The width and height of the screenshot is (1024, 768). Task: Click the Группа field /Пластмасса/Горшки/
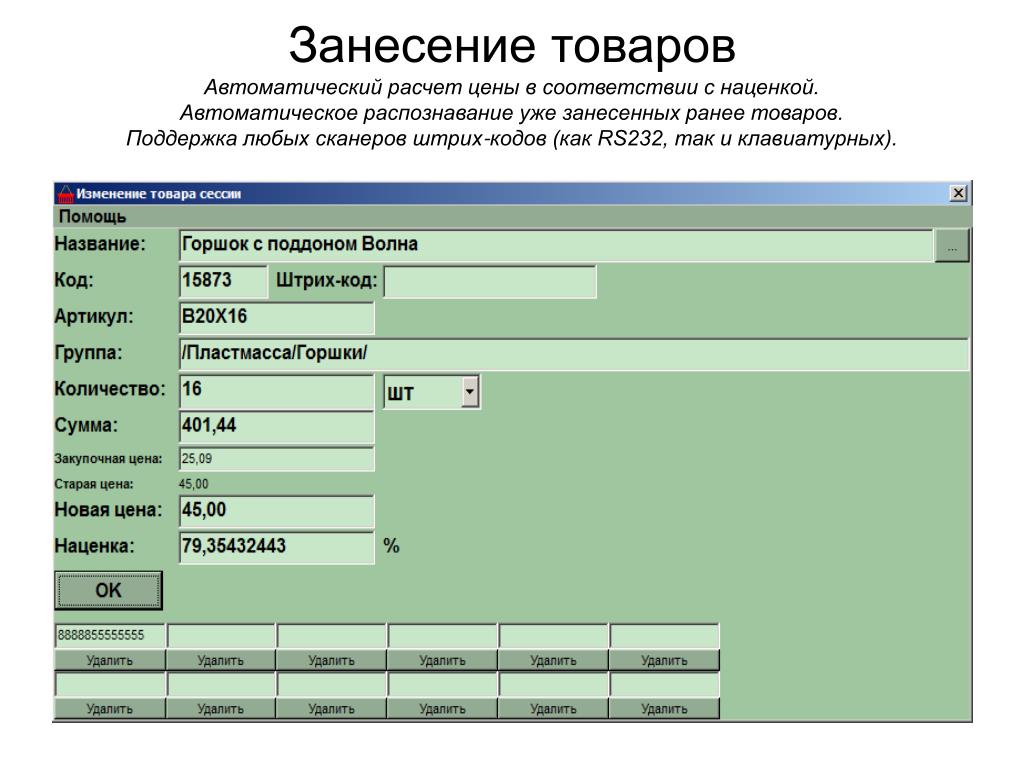pos(573,354)
